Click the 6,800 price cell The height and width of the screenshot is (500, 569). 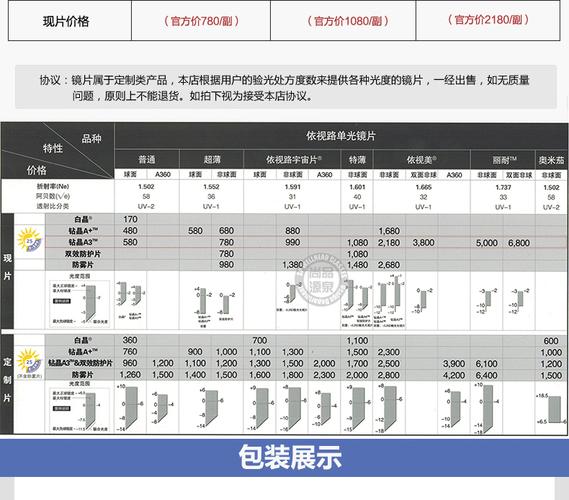tap(519, 243)
